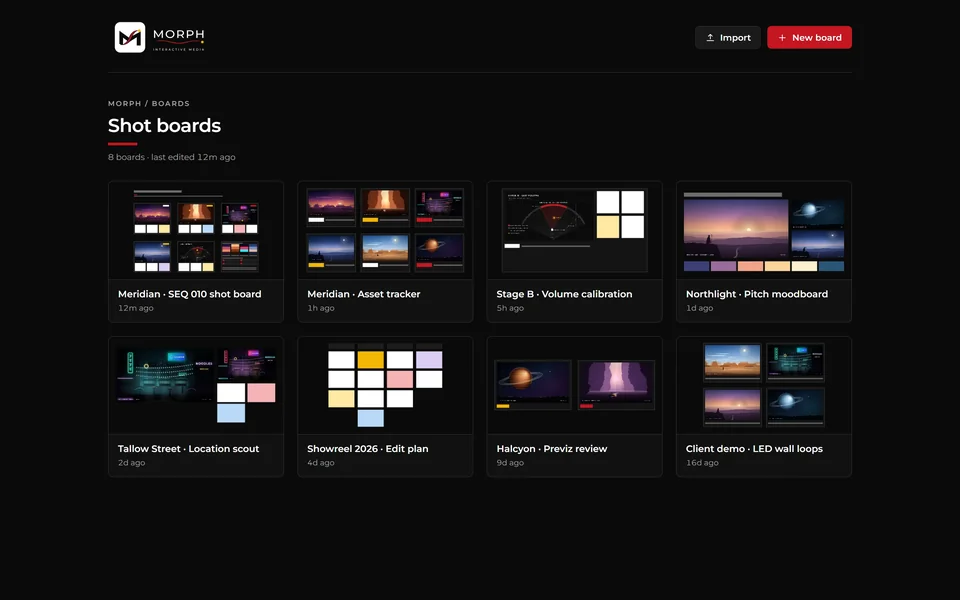Image resolution: width=960 pixels, height=600 pixels.
Task: Open Tallow Street Location scout thumbnail
Action: point(196,385)
